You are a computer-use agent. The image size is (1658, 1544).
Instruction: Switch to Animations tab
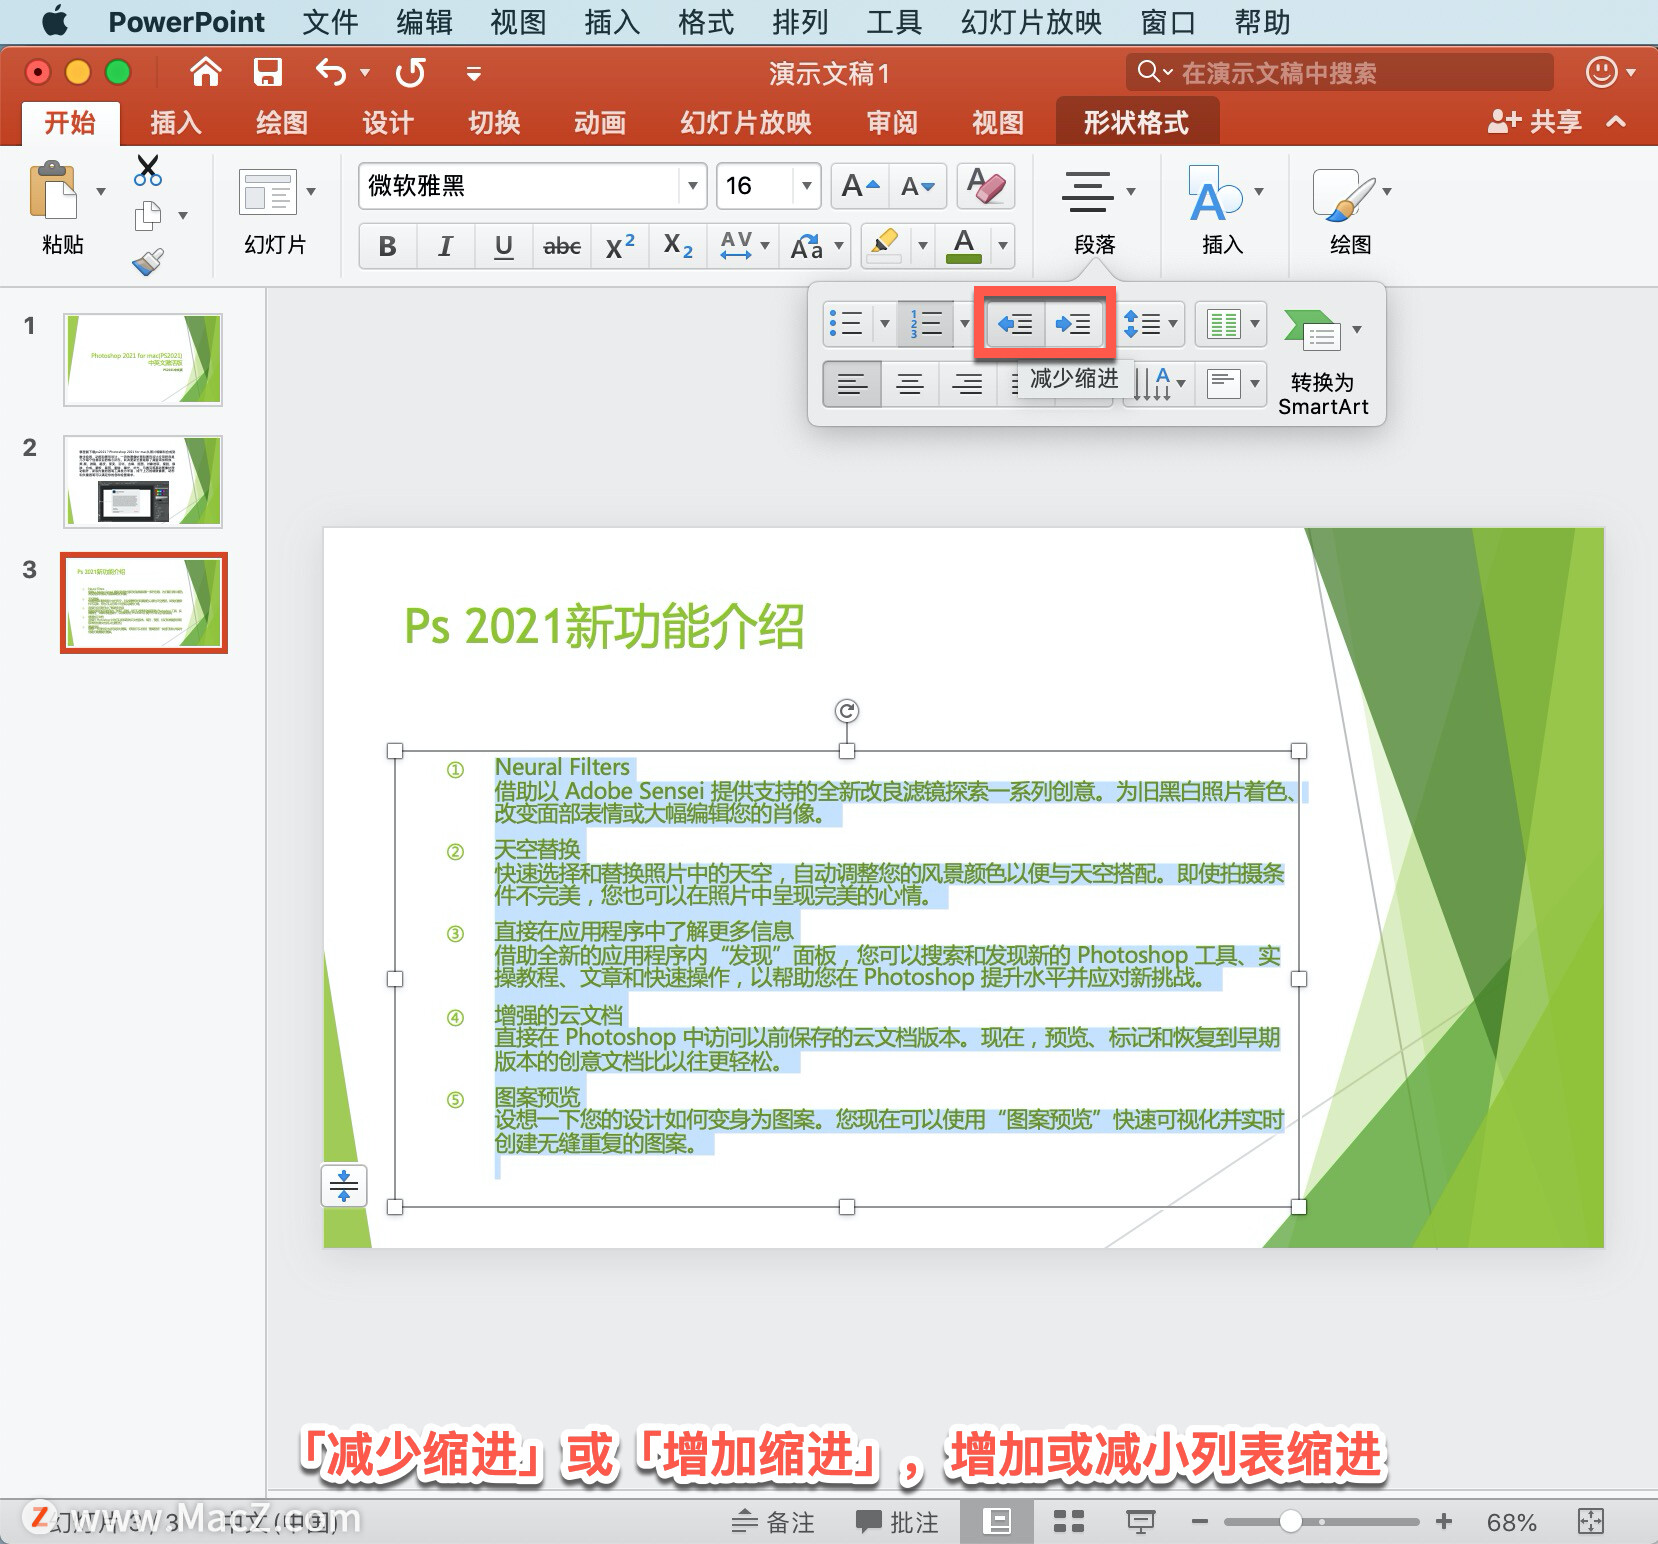599,123
